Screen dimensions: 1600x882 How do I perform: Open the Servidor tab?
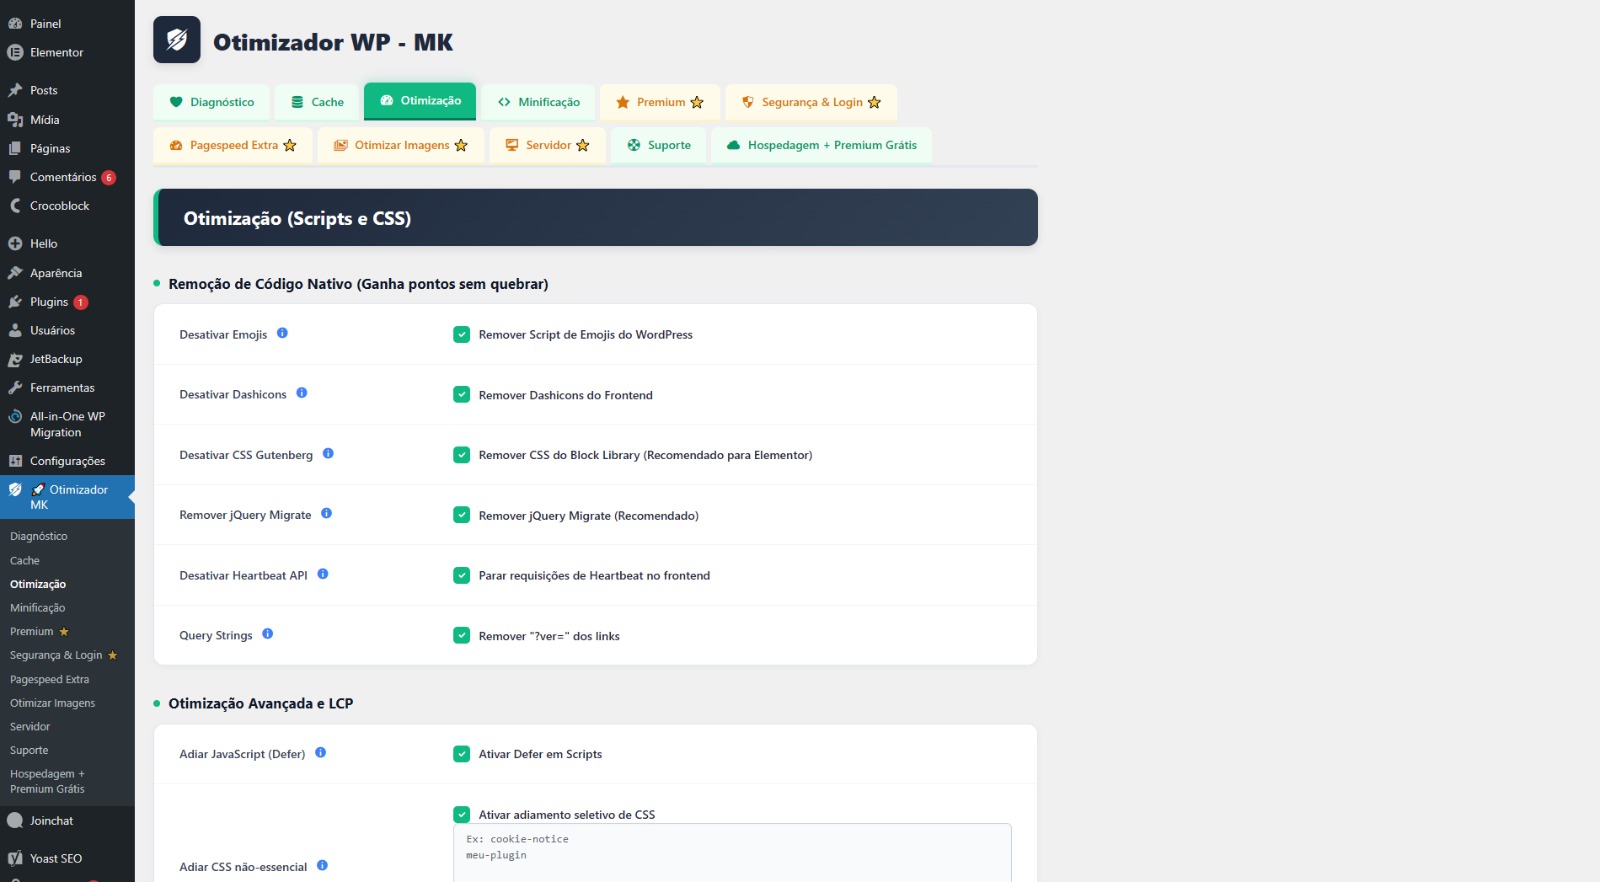click(547, 145)
